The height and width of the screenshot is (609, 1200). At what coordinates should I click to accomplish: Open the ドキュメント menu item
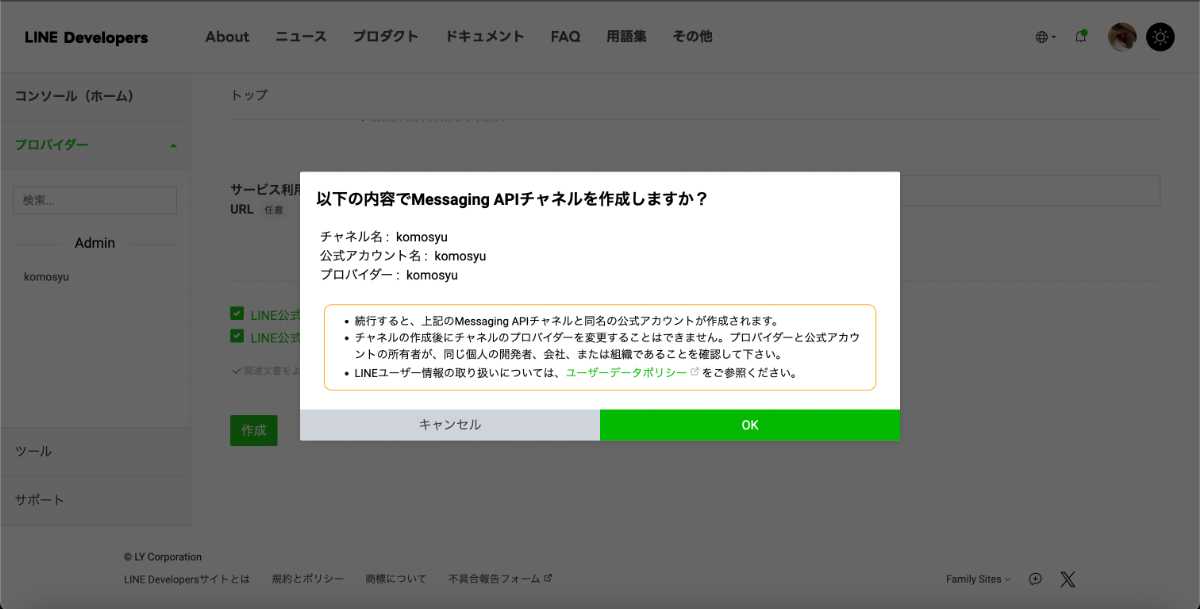(484, 36)
